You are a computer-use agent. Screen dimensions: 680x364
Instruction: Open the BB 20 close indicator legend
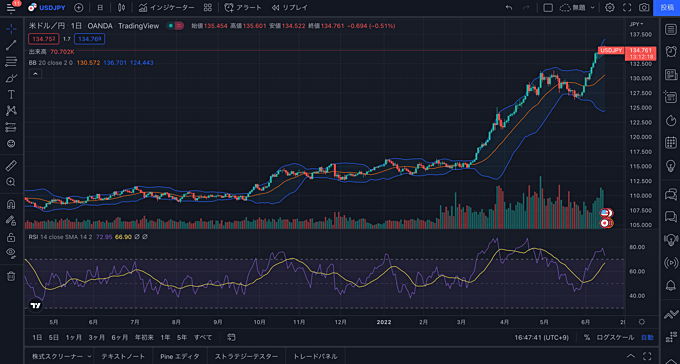tap(50, 63)
